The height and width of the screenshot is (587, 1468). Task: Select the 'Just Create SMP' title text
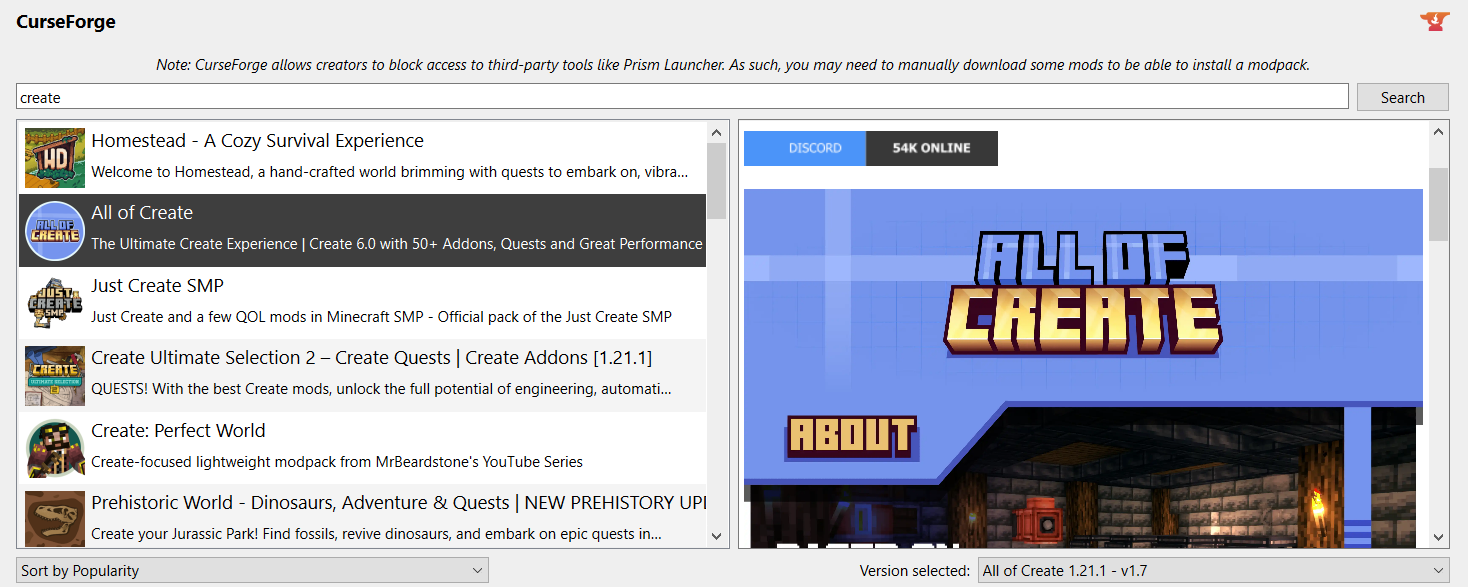tap(157, 286)
